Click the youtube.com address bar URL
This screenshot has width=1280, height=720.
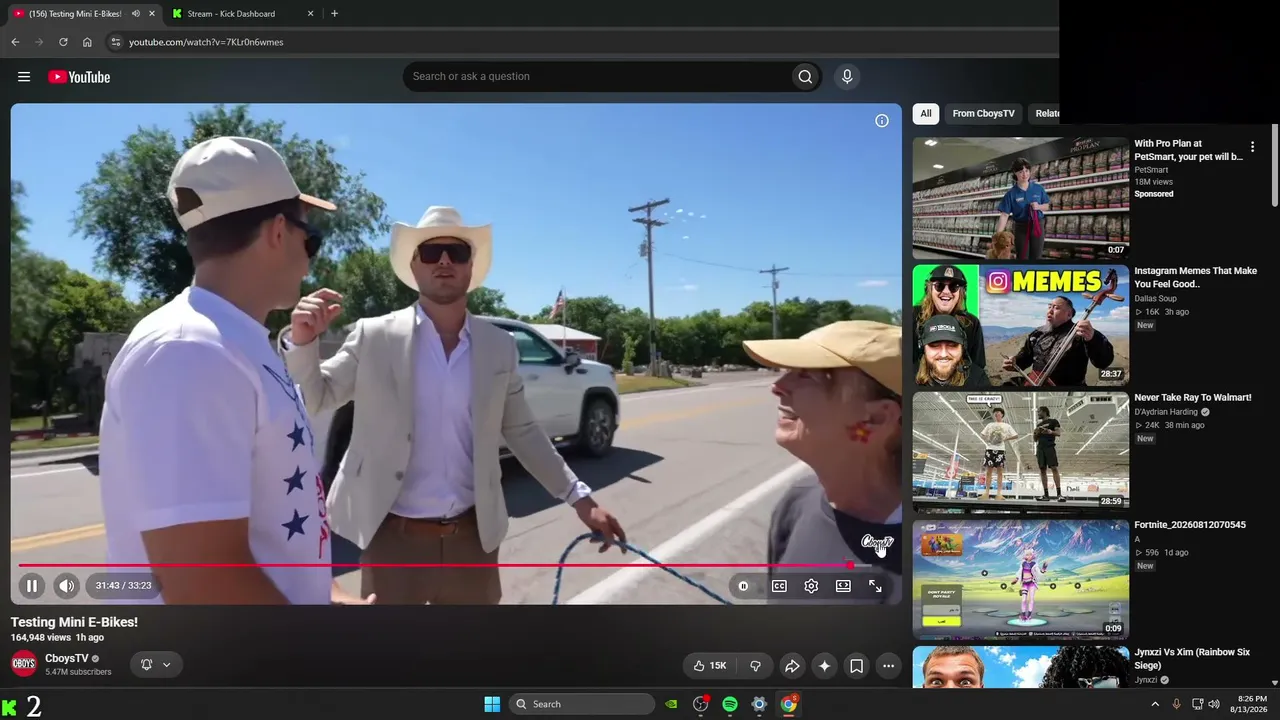206,42
